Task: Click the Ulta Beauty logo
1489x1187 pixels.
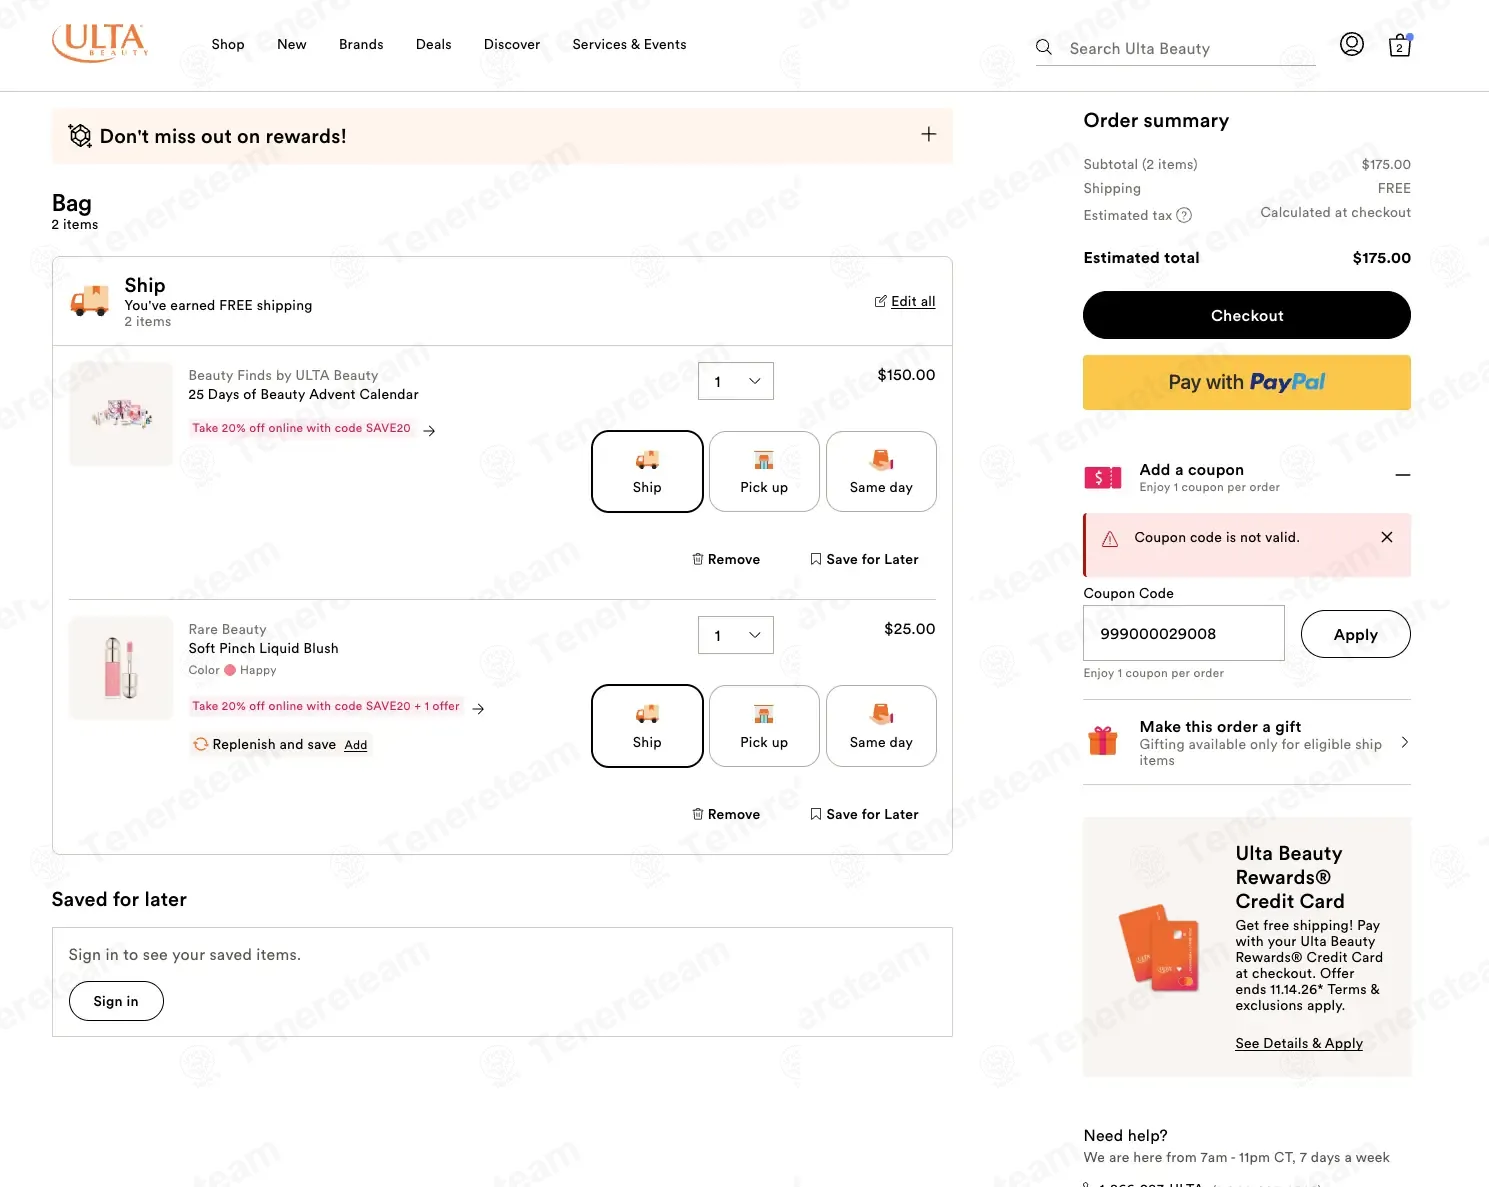Action: pyautogui.click(x=100, y=43)
